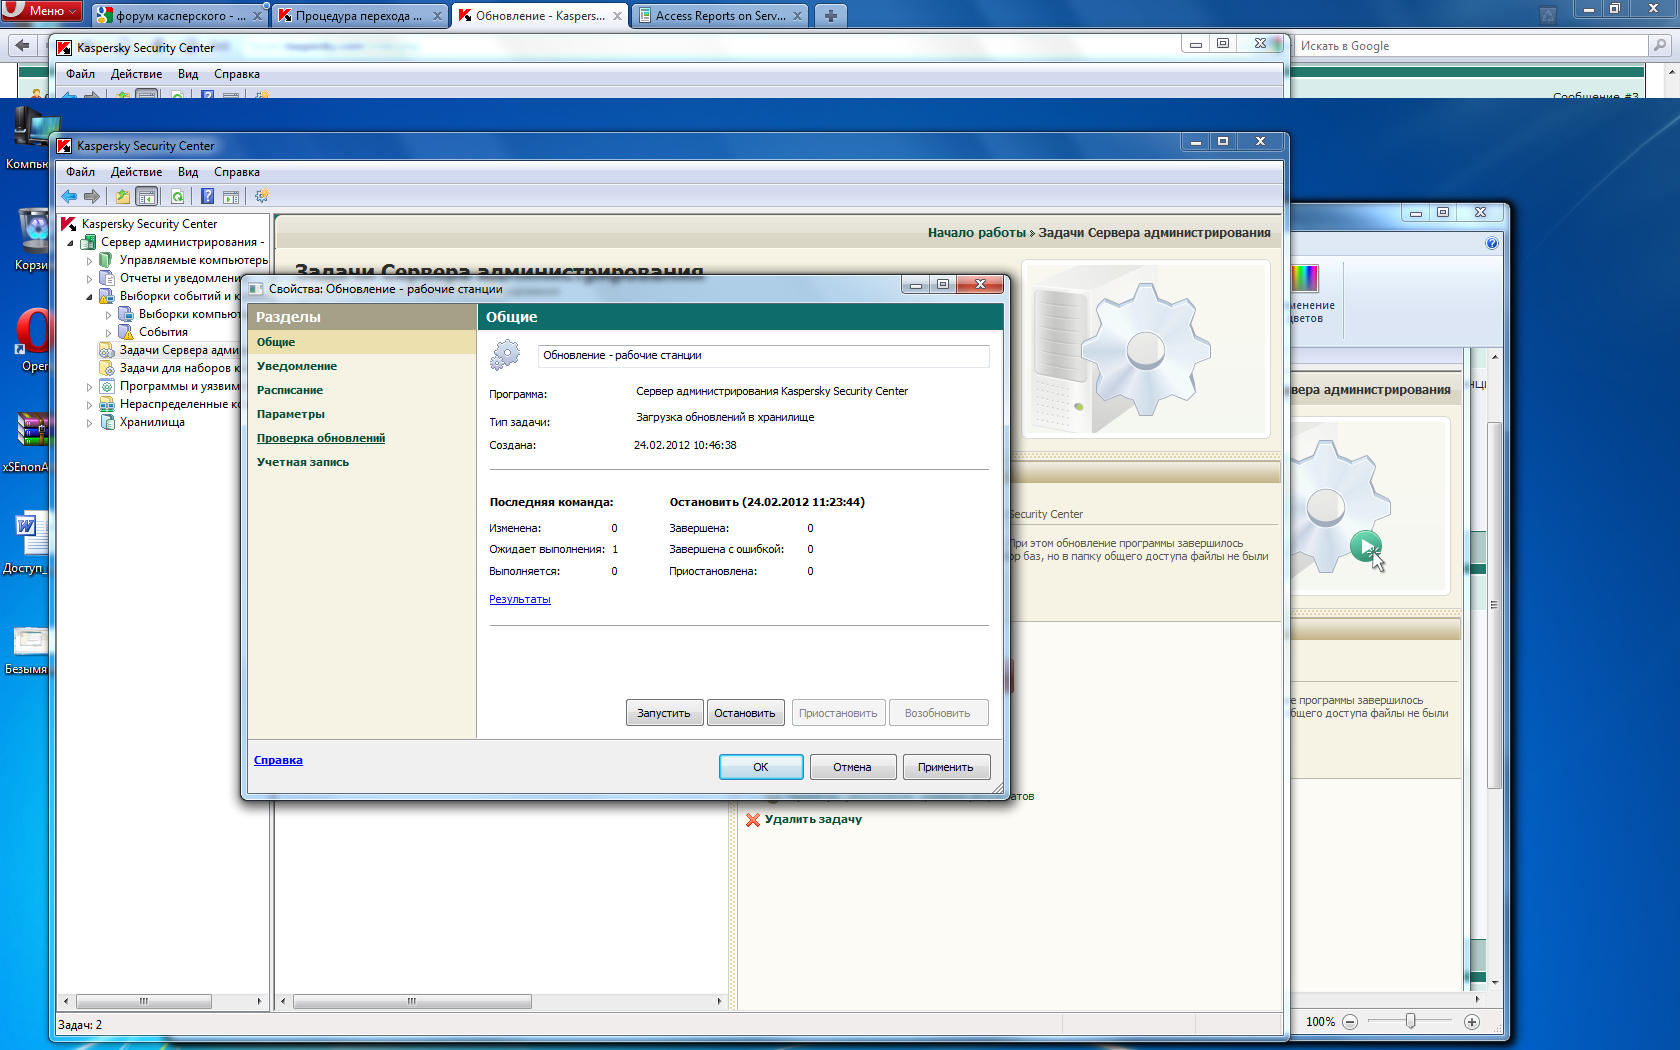Click the gear with sun toolbar icon
Screen dimensions: 1680x1050
point(262,196)
